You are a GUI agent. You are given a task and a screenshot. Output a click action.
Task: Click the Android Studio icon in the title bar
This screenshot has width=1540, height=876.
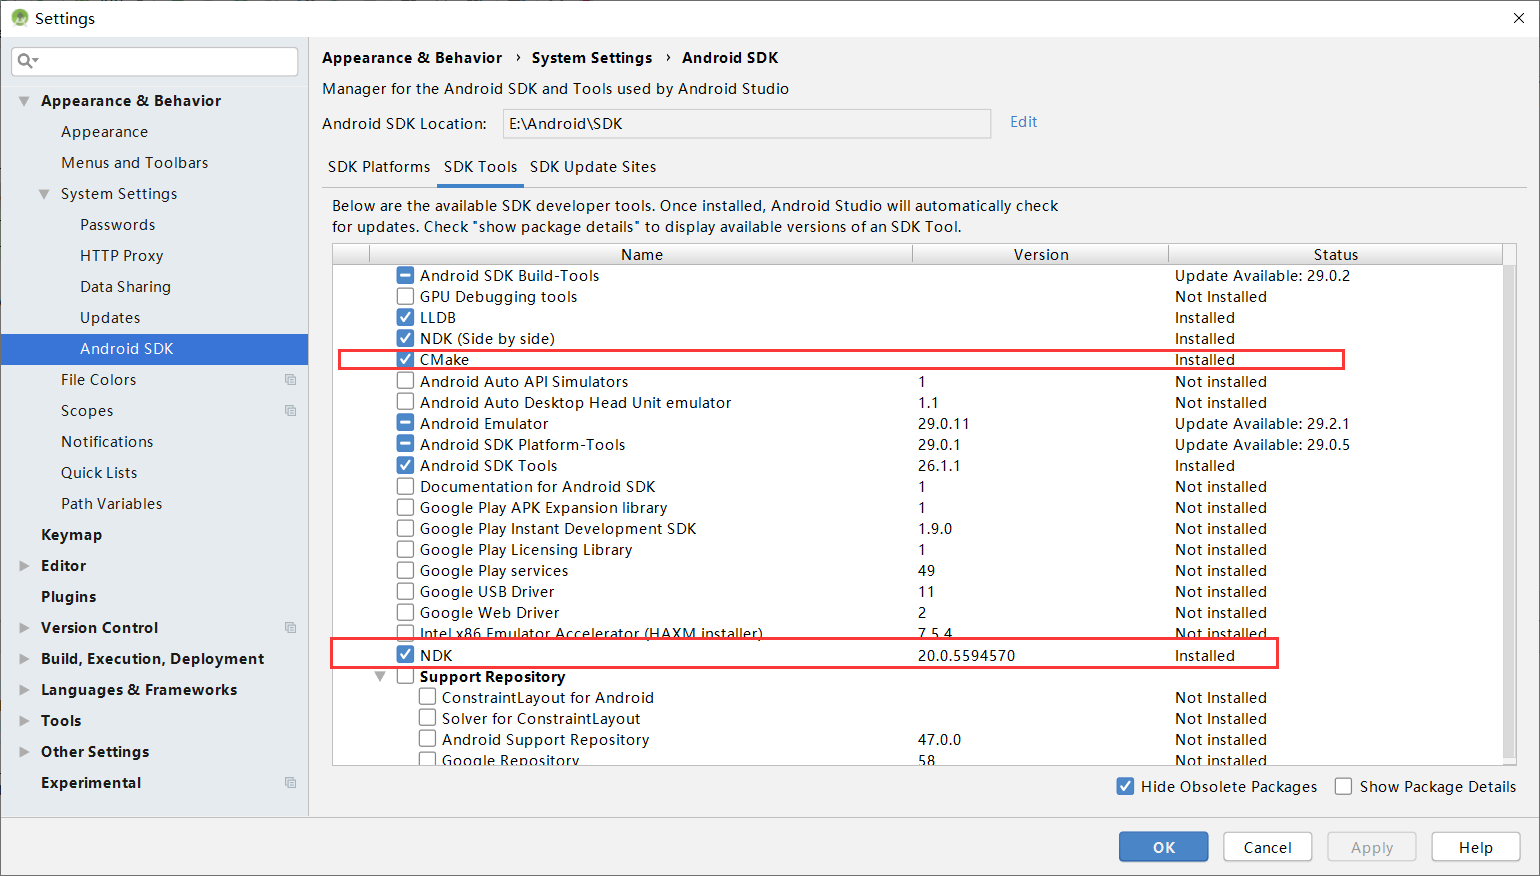19,18
